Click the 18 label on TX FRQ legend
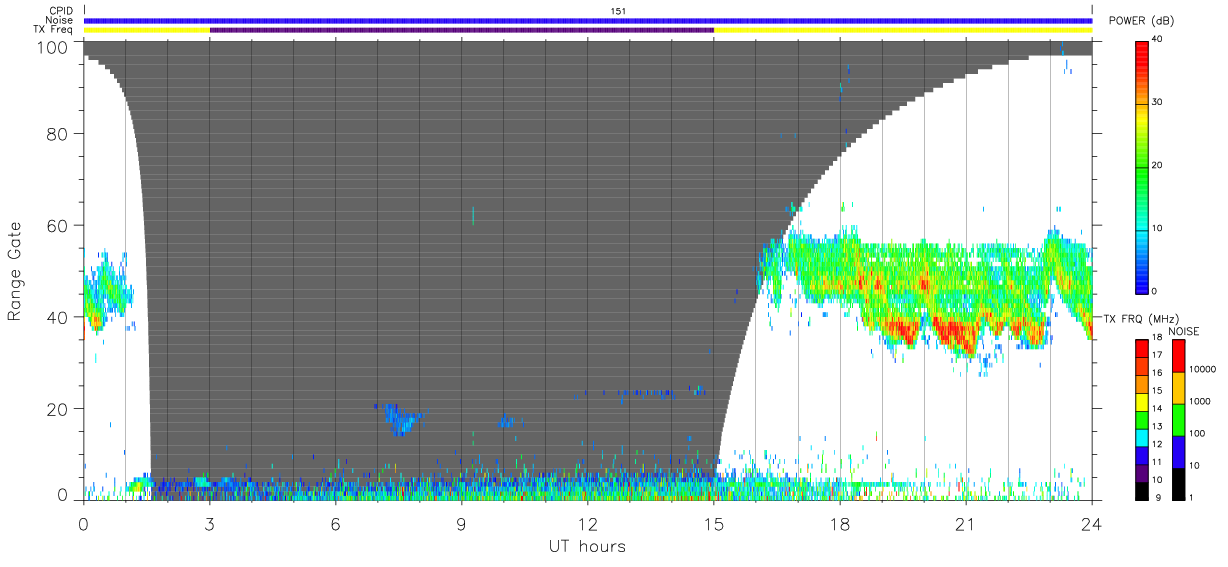1228x567 pixels. coord(1157,339)
